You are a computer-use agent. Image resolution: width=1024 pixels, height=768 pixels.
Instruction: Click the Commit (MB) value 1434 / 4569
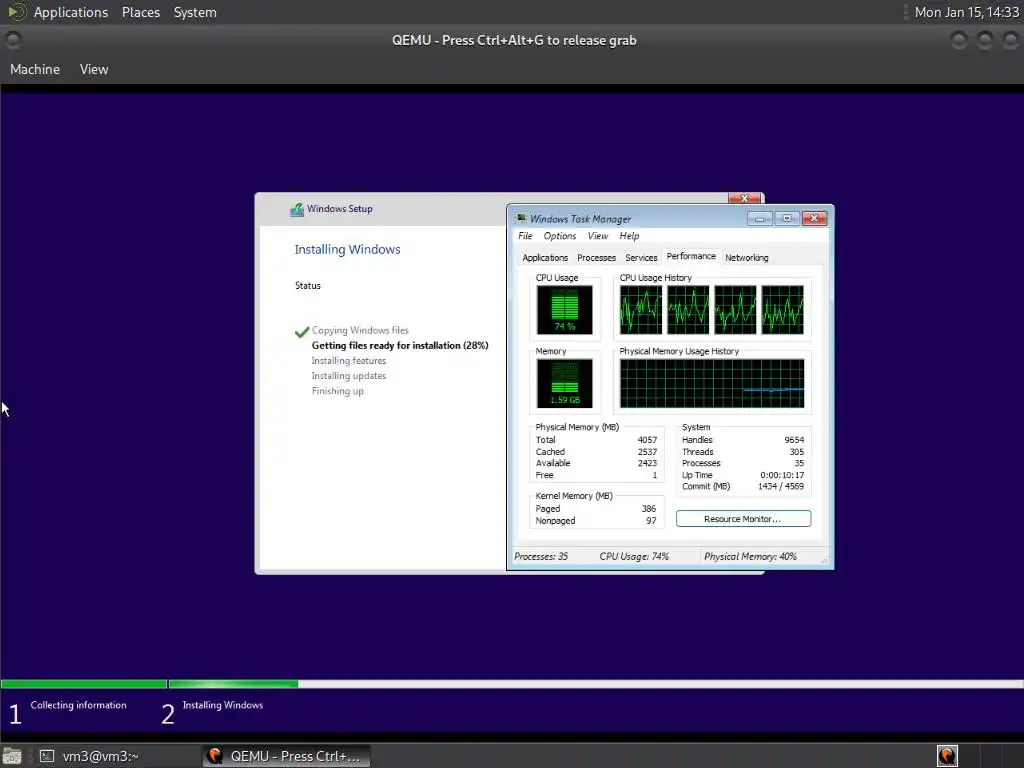[781, 487]
